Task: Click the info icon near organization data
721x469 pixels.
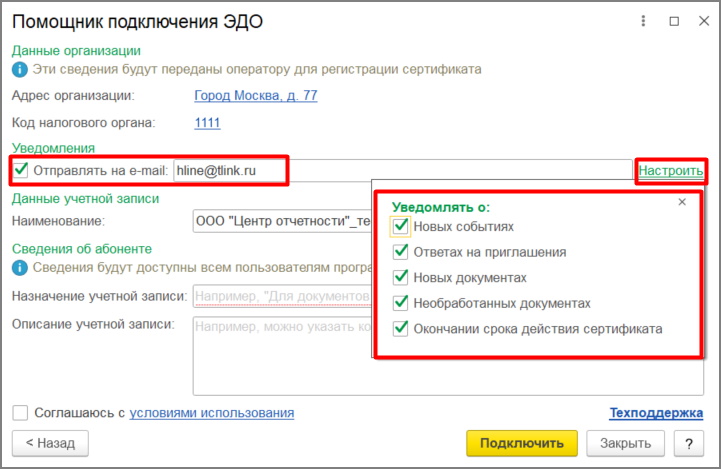Action: (20, 70)
